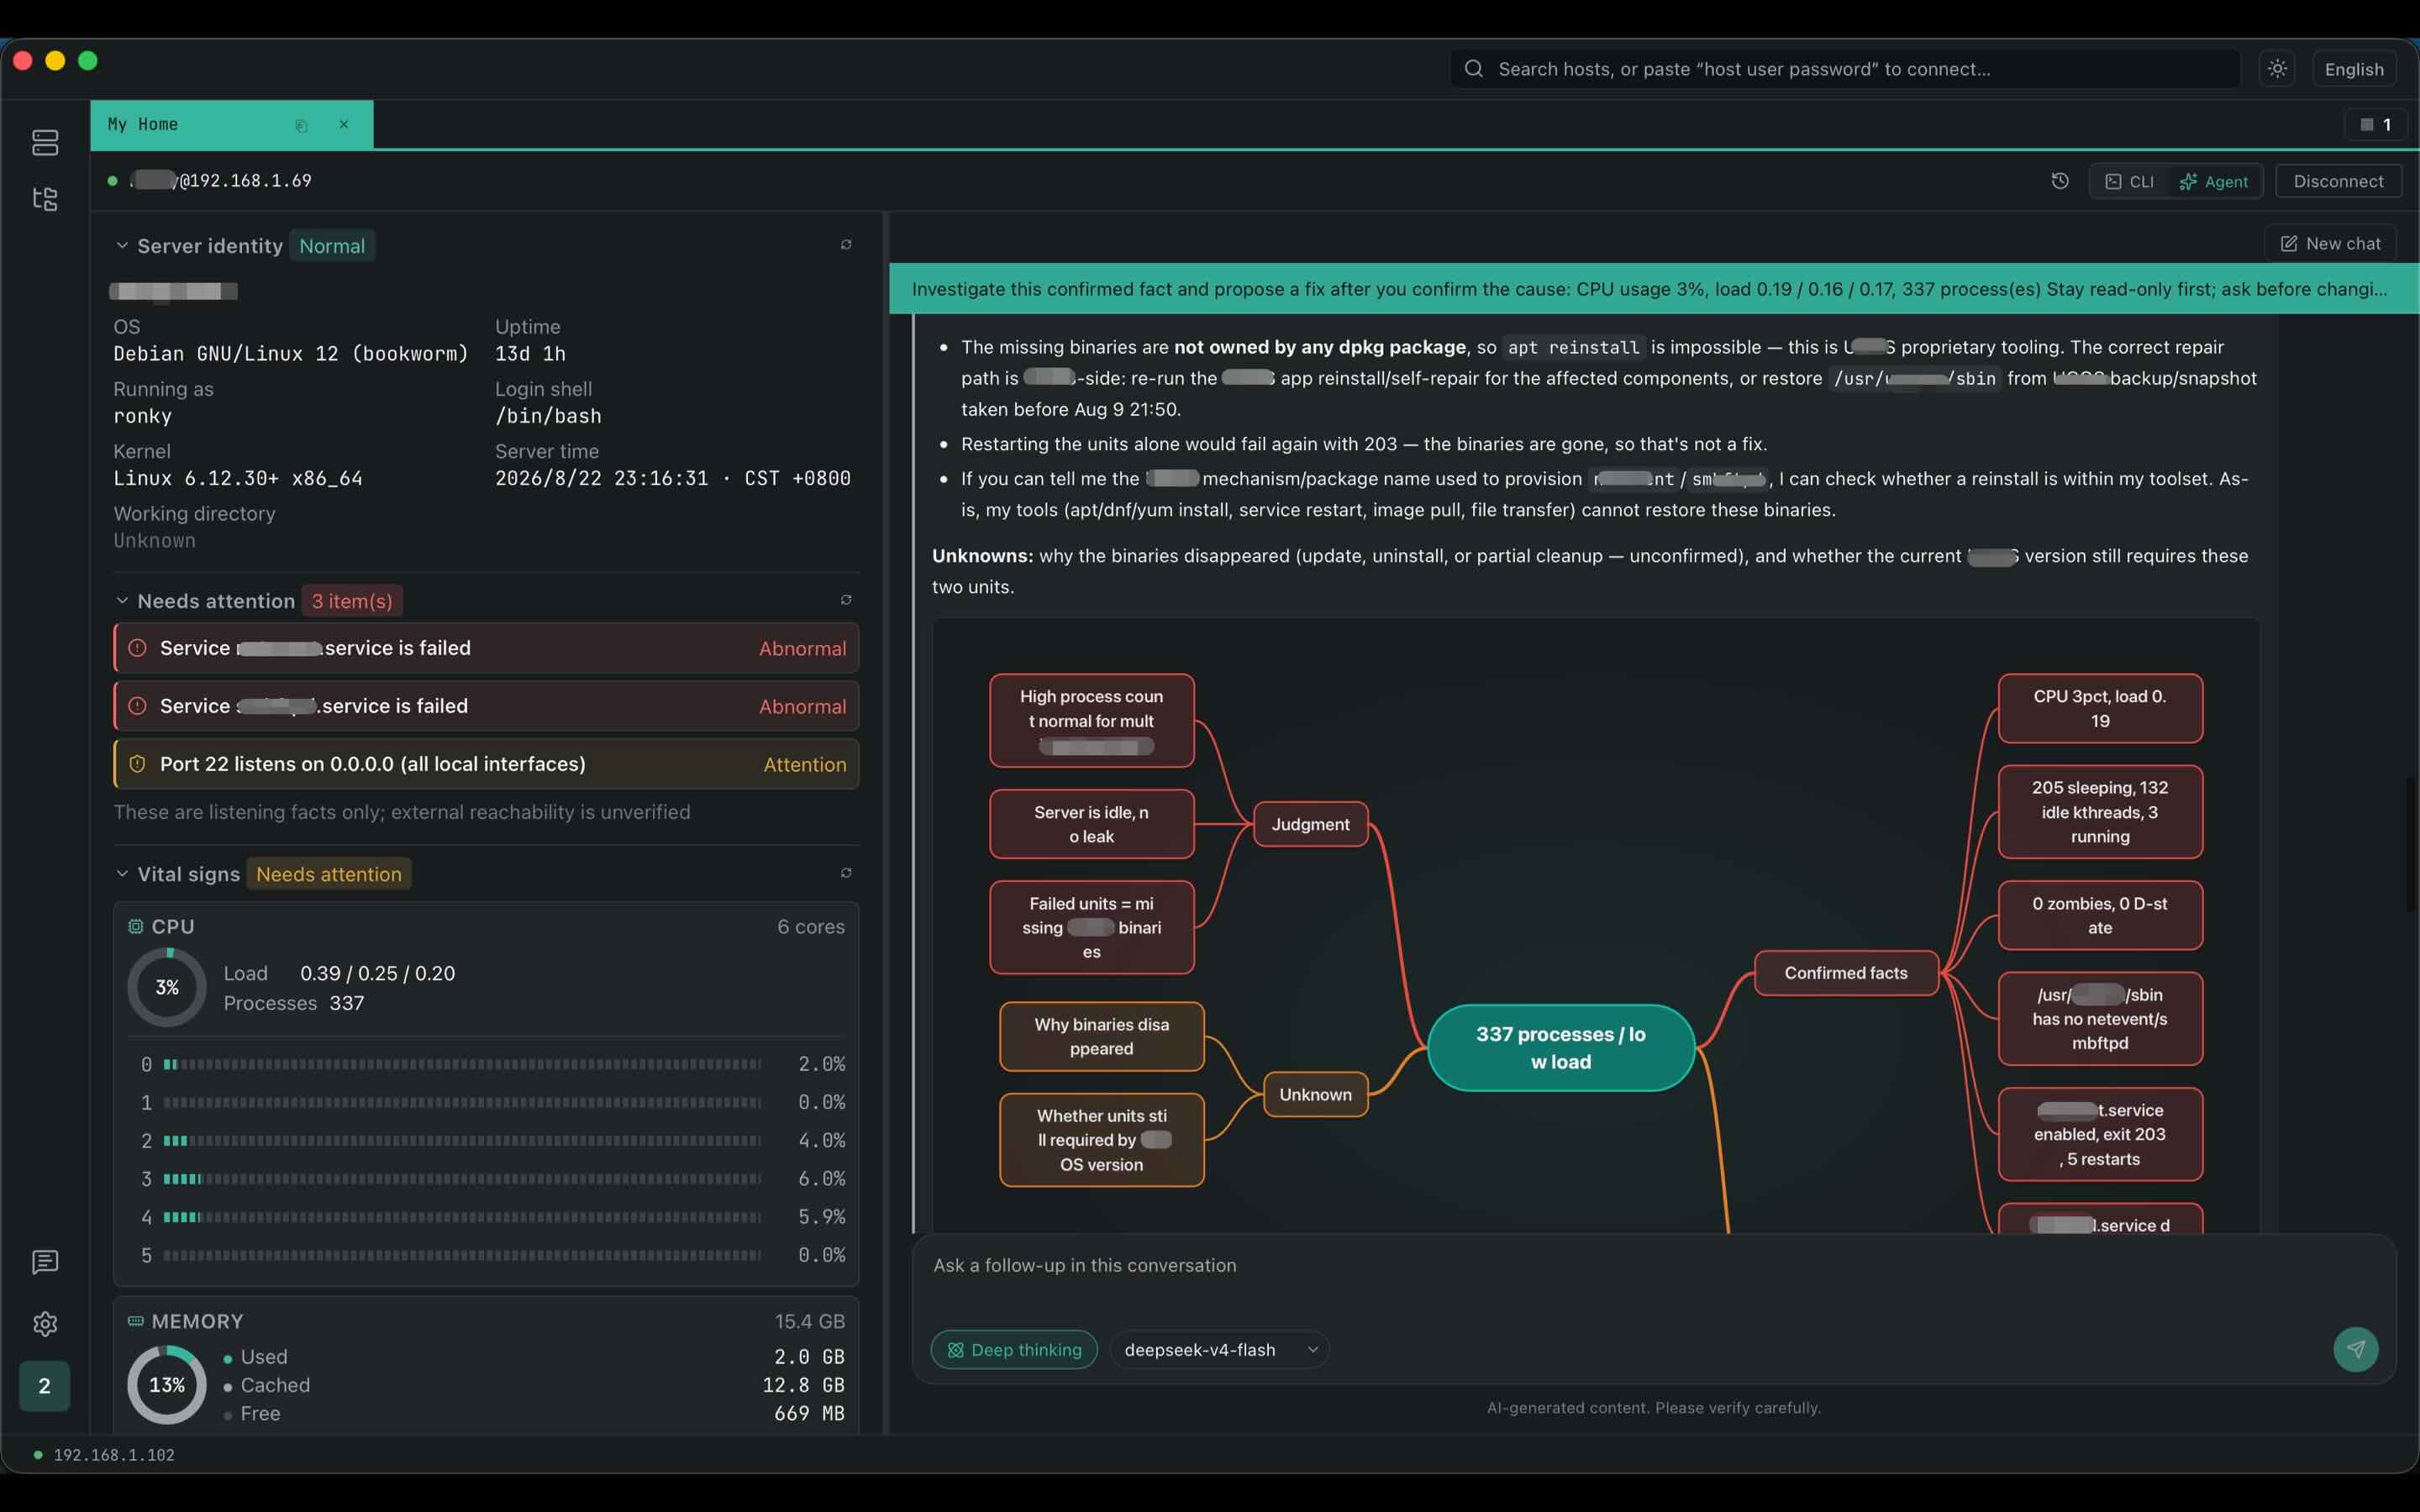
Task: Click the New chat pencil icon
Action: pyautogui.click(x=2288, y=244)
